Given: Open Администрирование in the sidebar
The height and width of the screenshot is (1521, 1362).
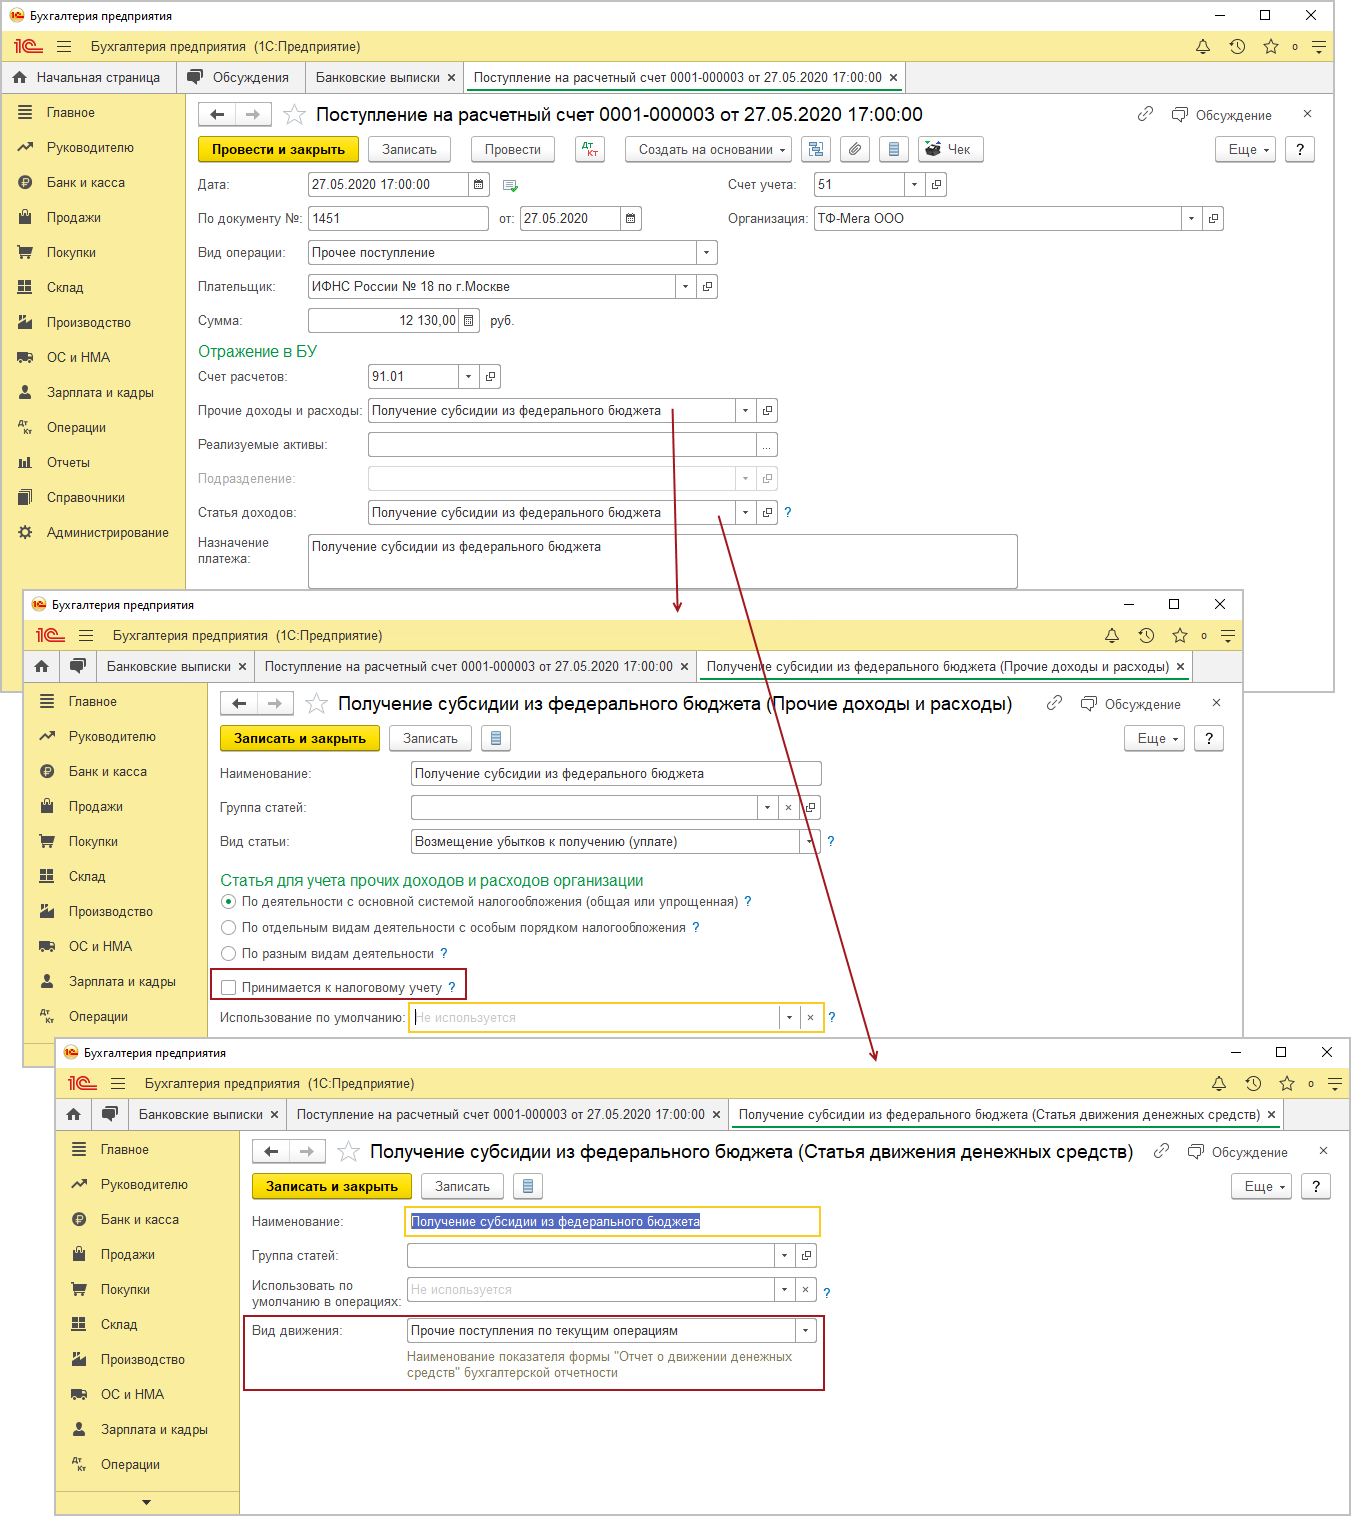Looking at the screenshot, I should click(x=107, y=533).
